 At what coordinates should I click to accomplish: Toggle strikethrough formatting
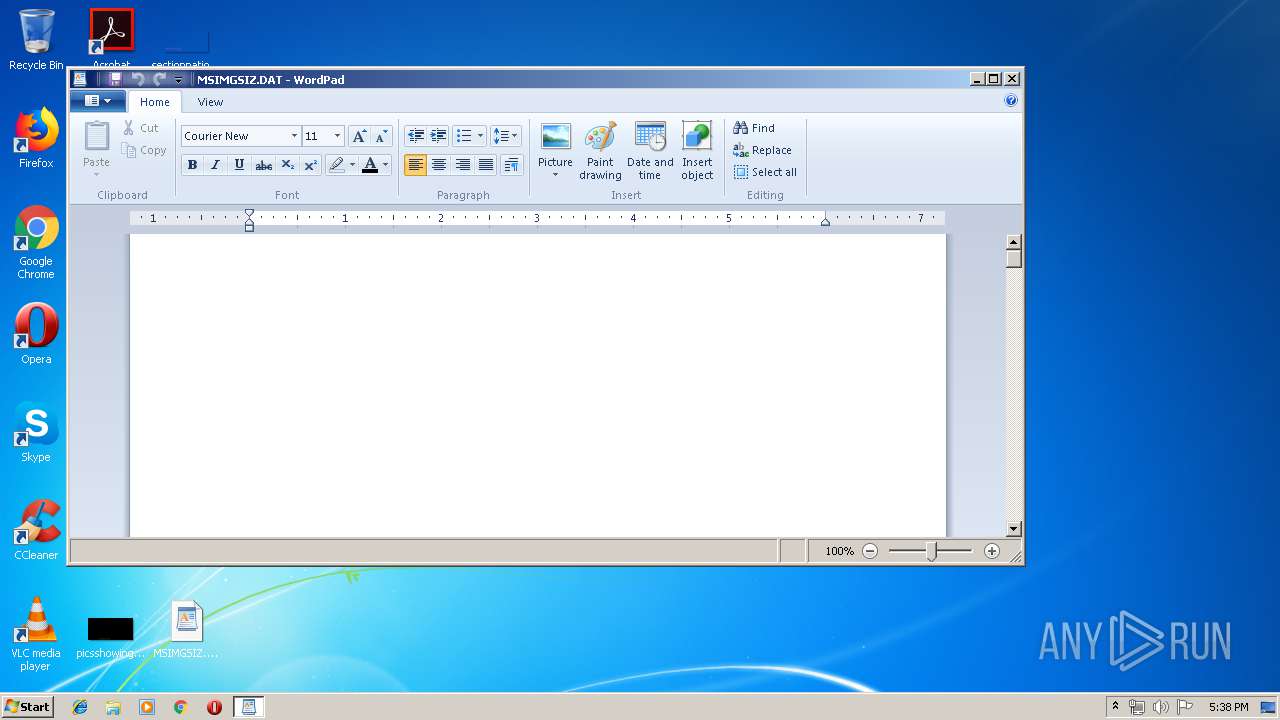(x=263, y=165)
